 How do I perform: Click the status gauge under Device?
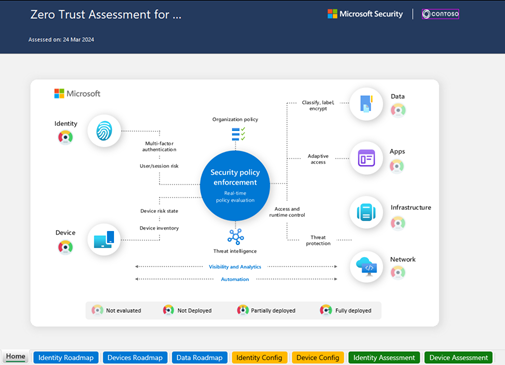(65, 247)
